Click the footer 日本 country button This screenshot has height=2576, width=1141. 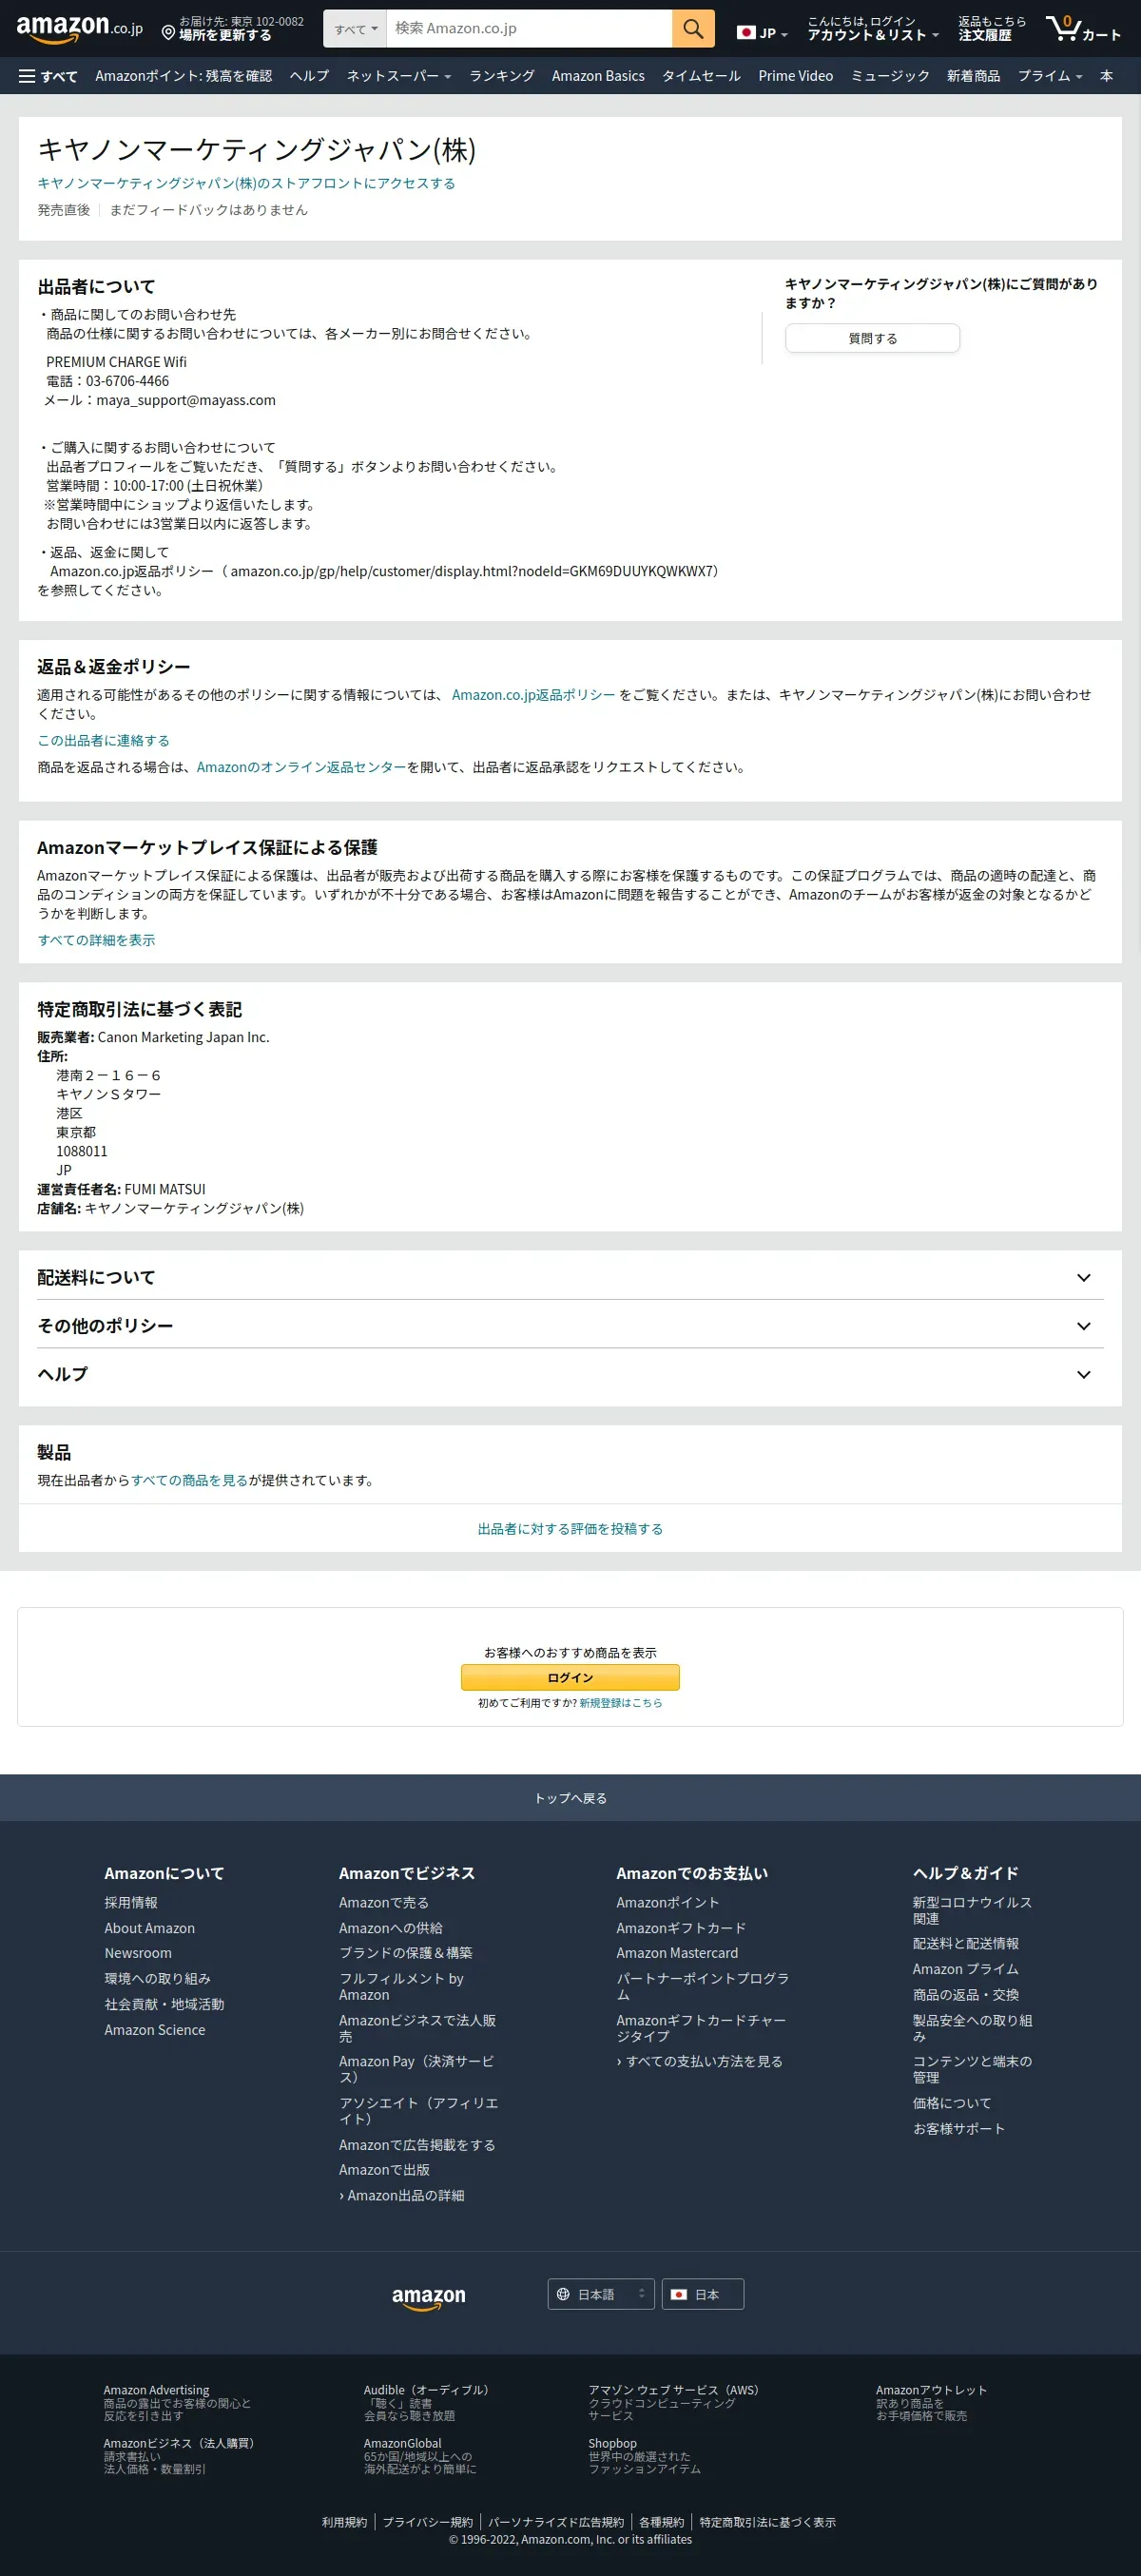click(x=703, y=2294)
